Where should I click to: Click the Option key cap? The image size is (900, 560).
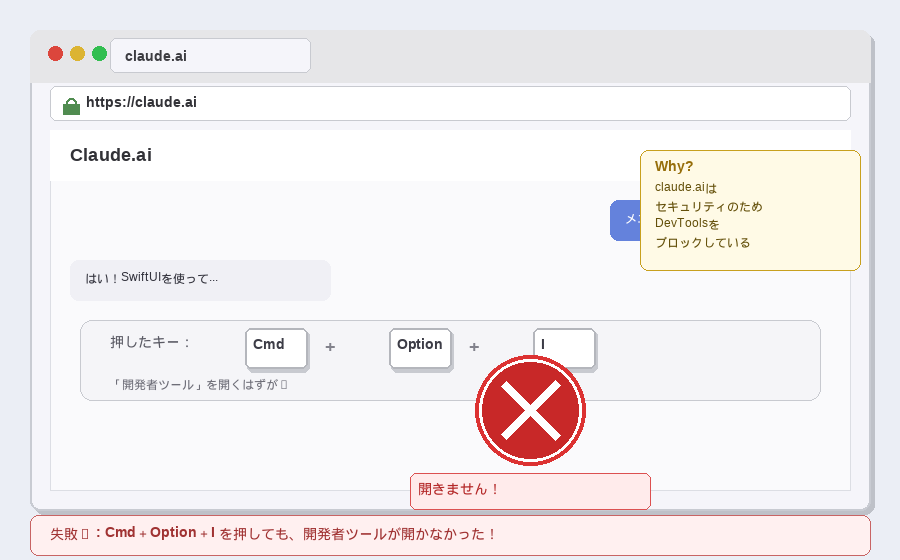point(420,348)
